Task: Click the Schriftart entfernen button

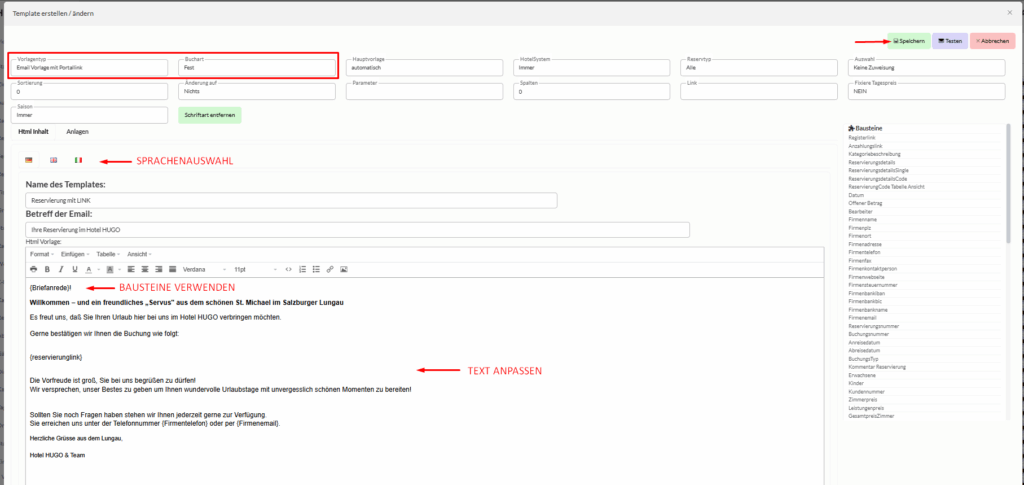Action: point(209,115)
